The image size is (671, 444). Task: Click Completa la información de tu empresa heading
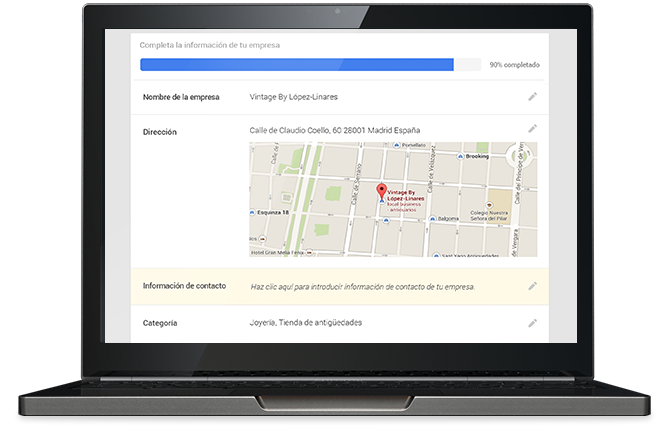[210, 45]
